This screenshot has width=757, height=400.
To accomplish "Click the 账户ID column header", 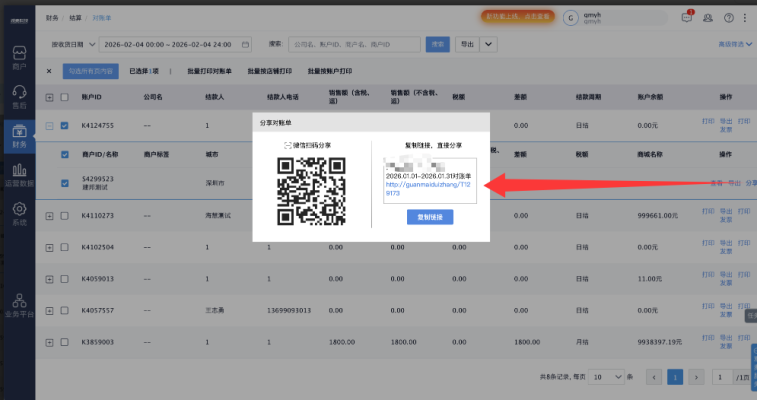I will [91, 97].
